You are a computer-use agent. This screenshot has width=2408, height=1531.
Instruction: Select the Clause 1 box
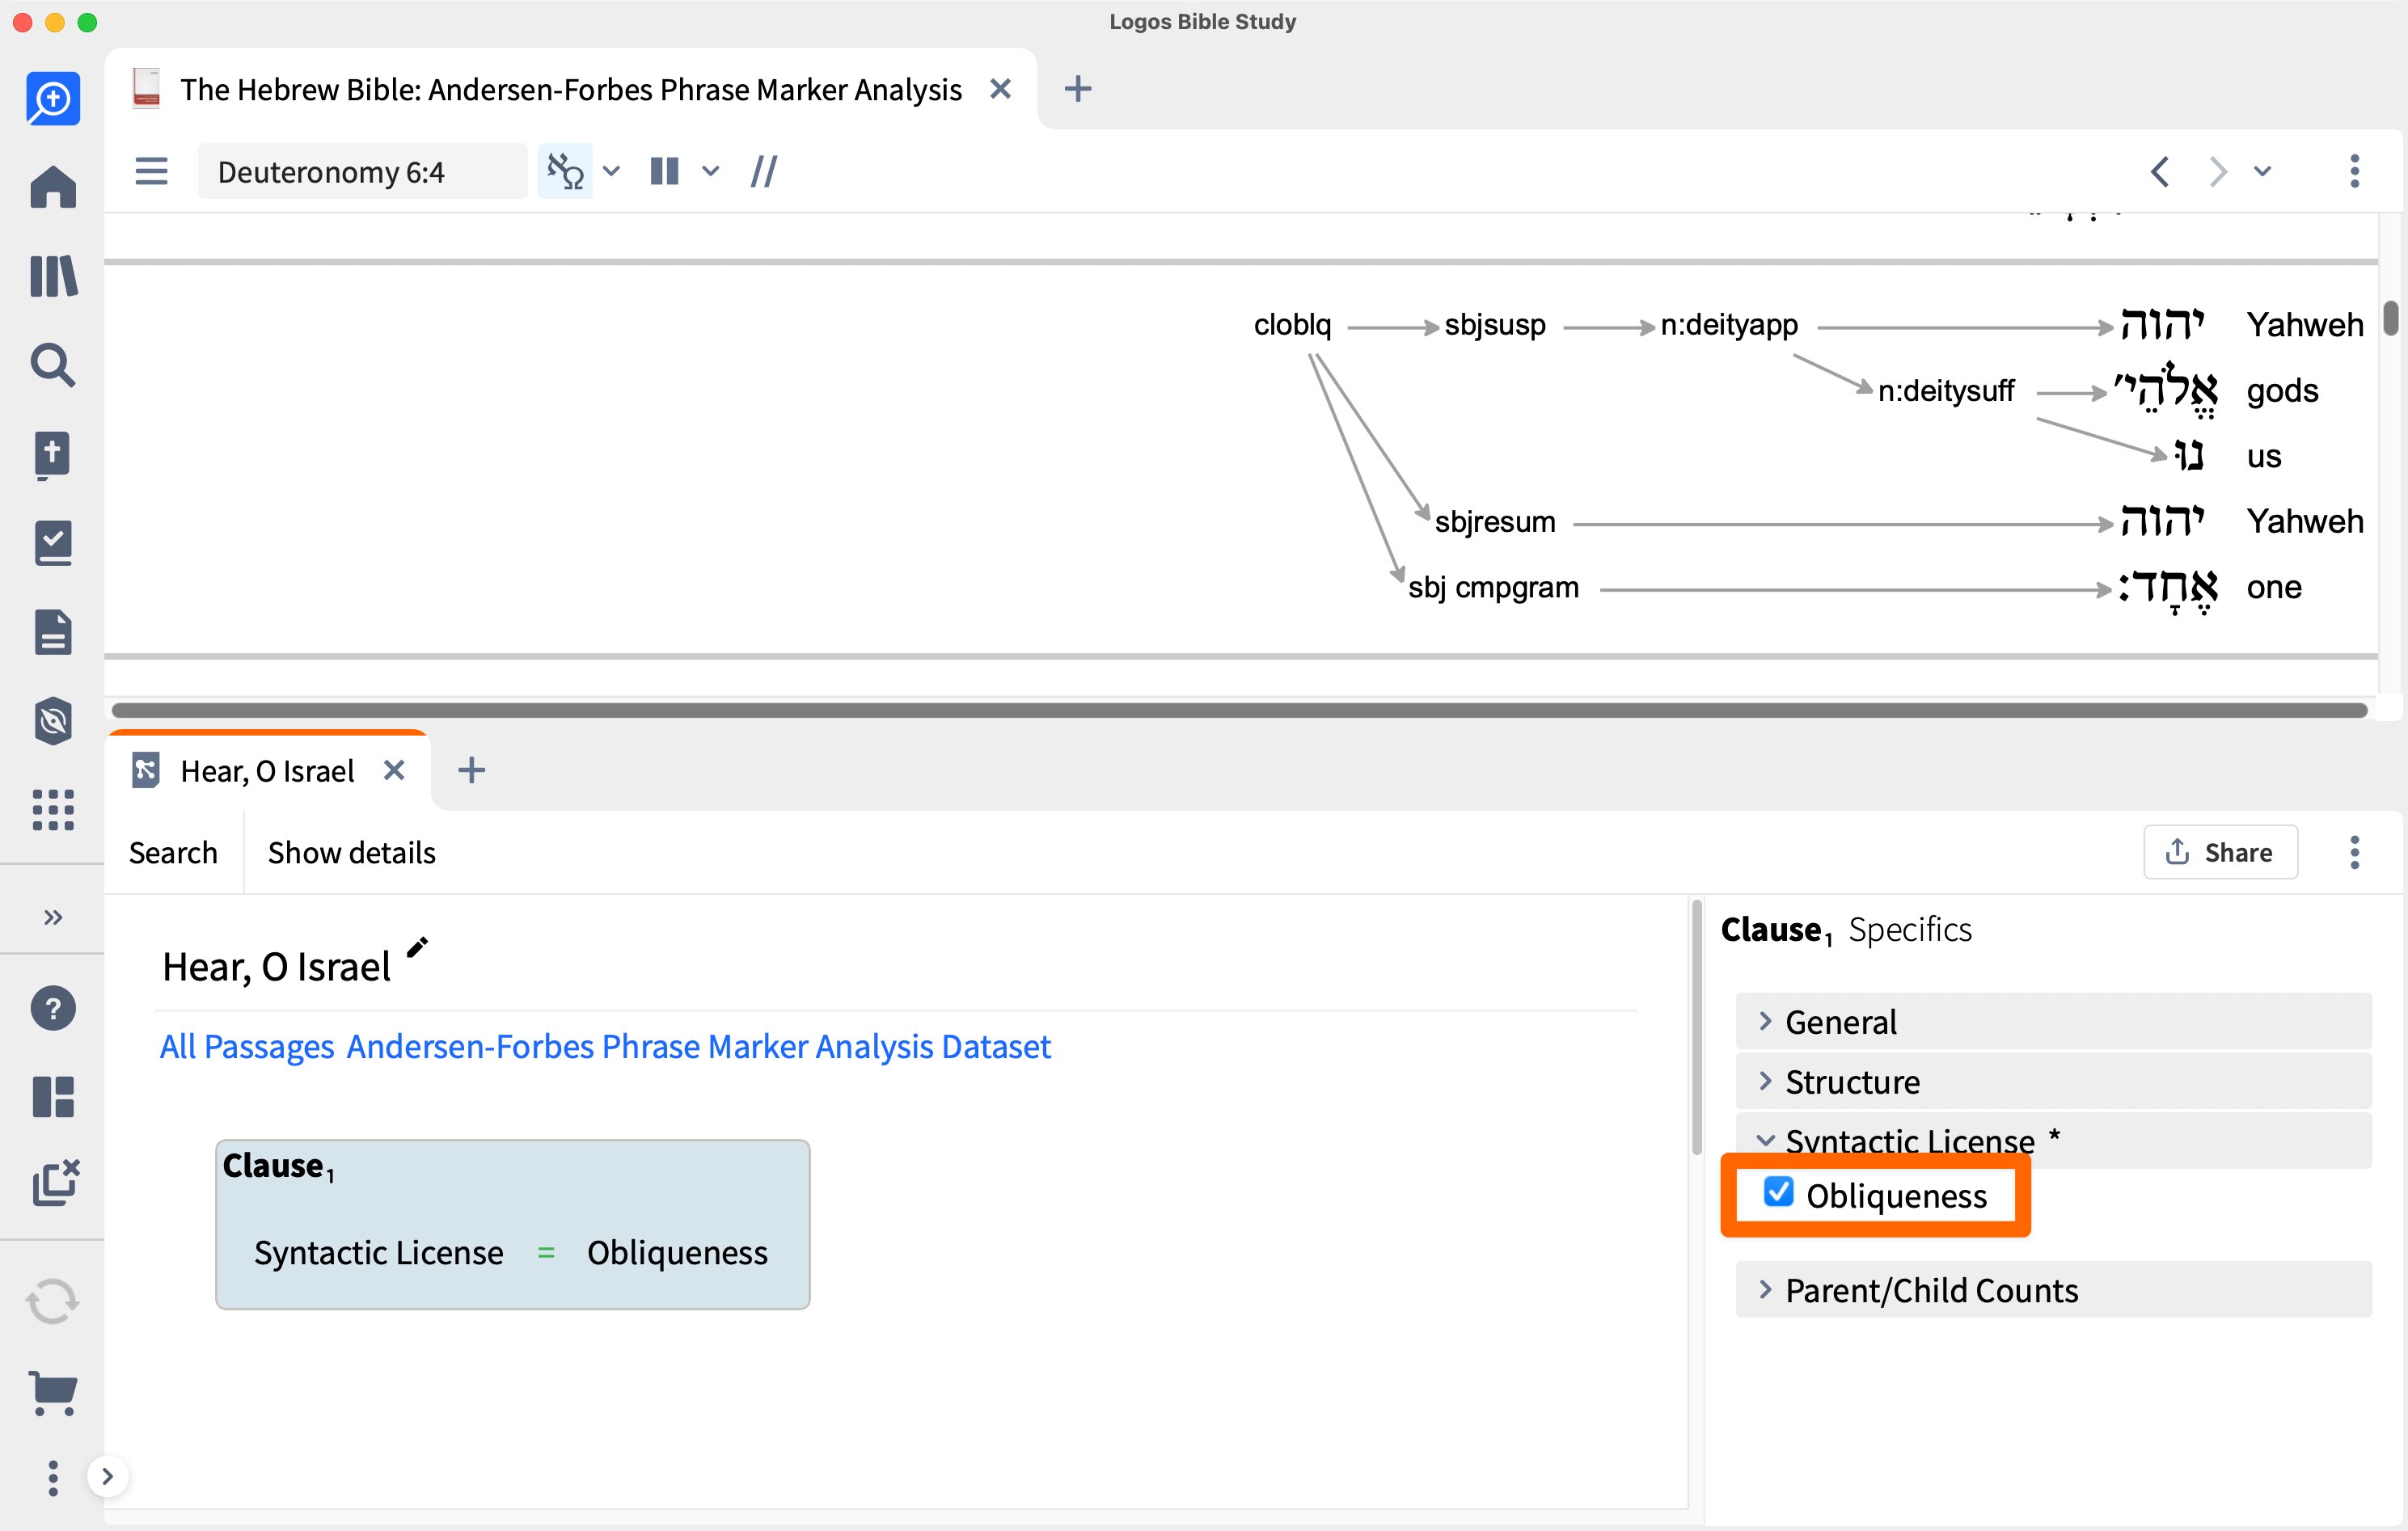click(x=513, y=1224)
